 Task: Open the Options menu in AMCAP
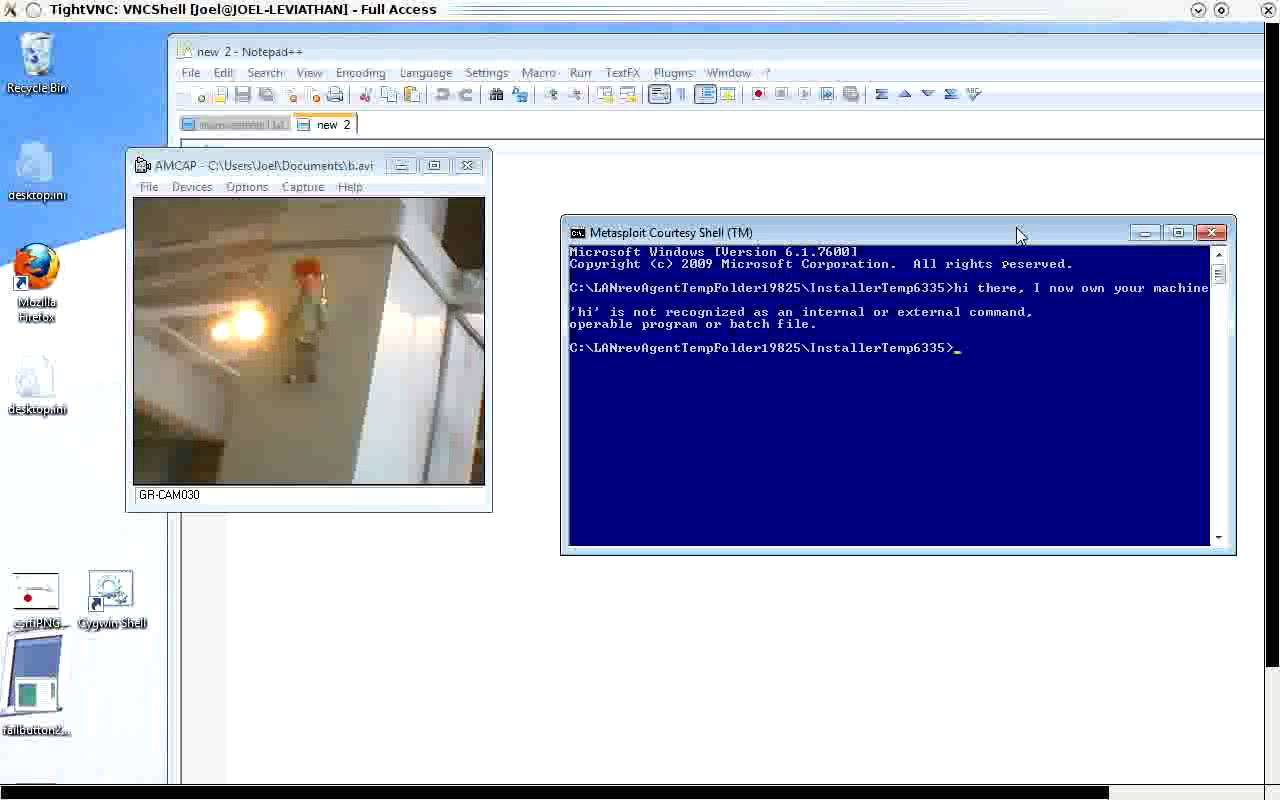click(x=247, y=187)
